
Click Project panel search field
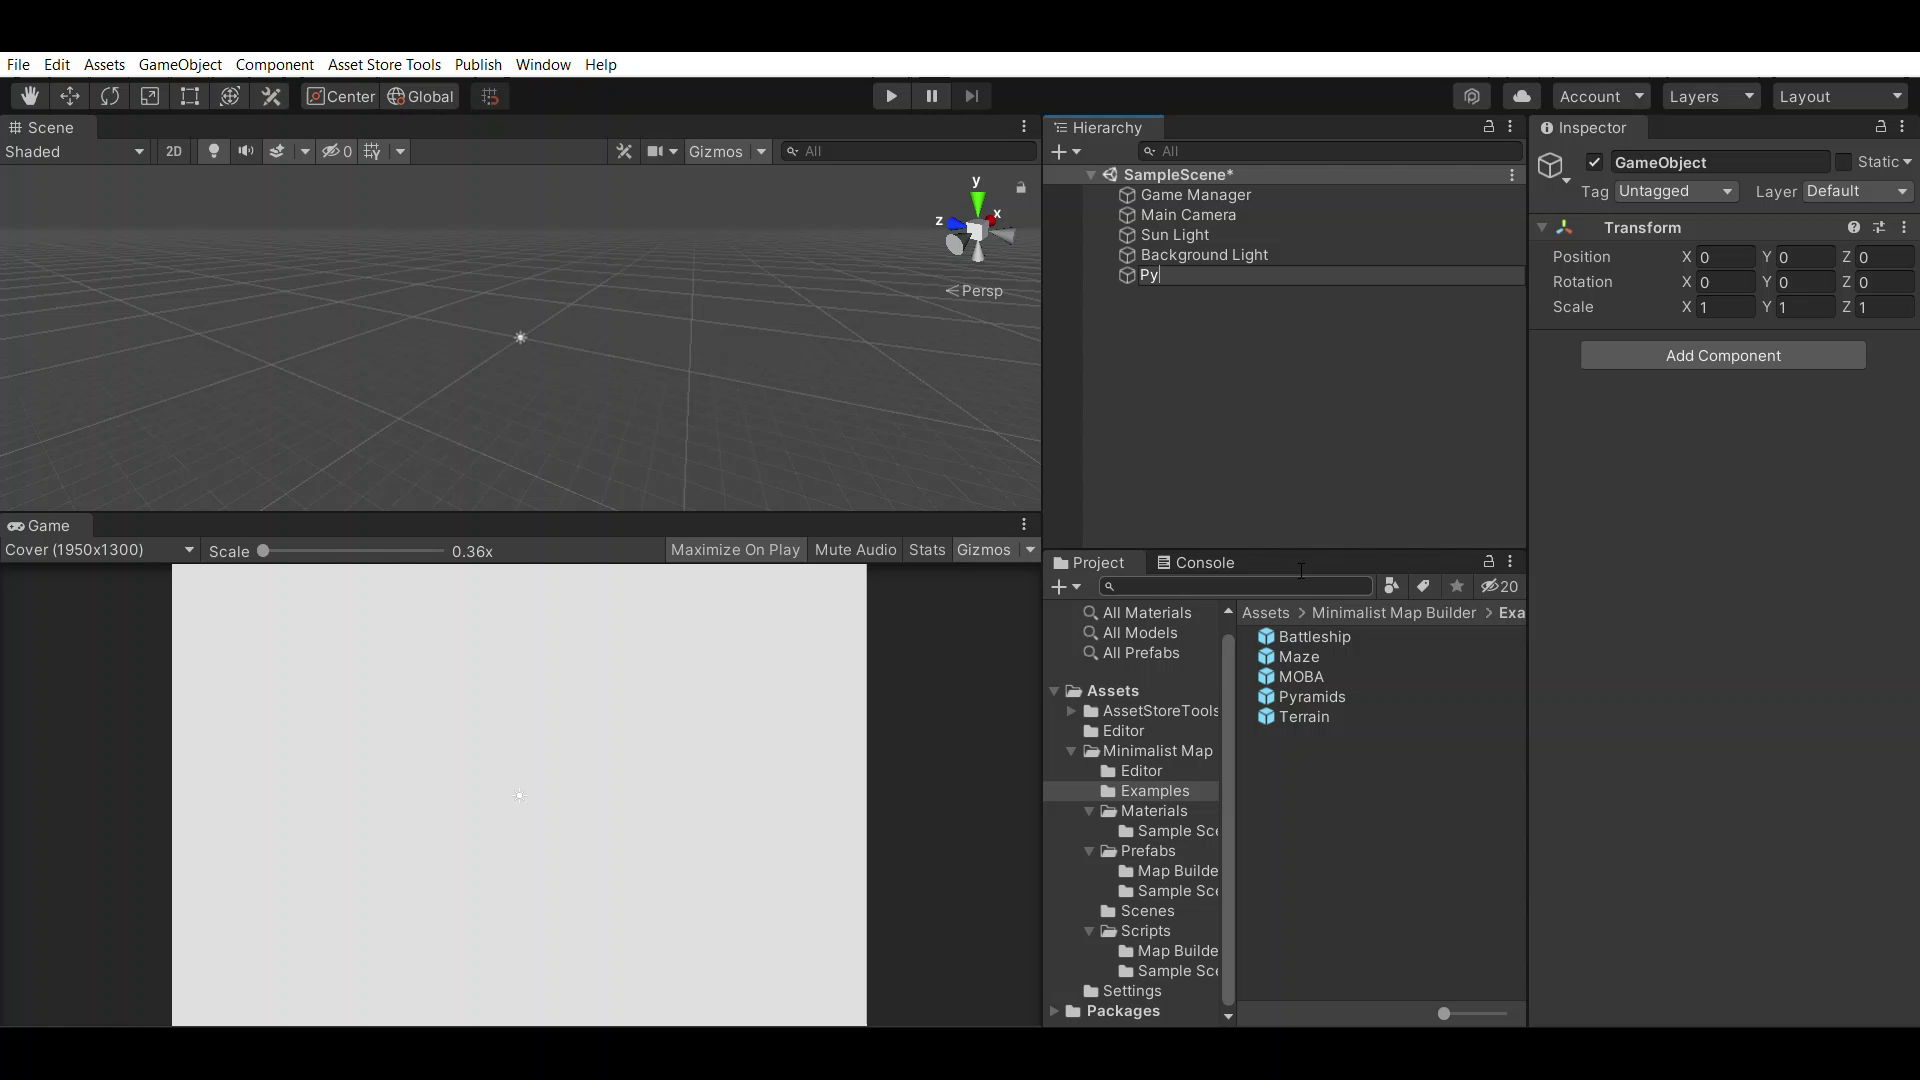click(x=1236, y=586)
